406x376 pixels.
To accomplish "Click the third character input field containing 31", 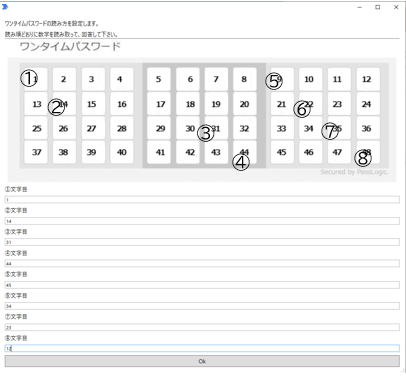I will point(202,242).
